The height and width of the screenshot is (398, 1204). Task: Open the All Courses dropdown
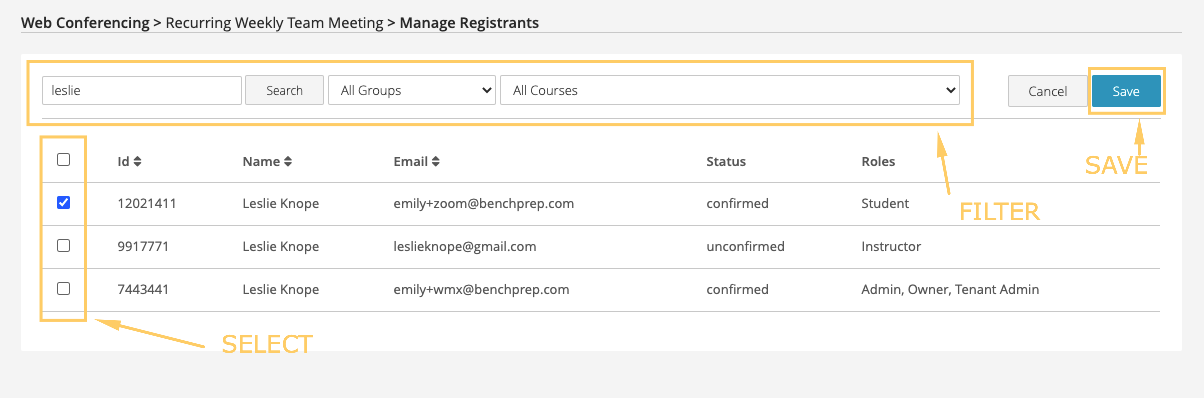(x=730, y=90)
